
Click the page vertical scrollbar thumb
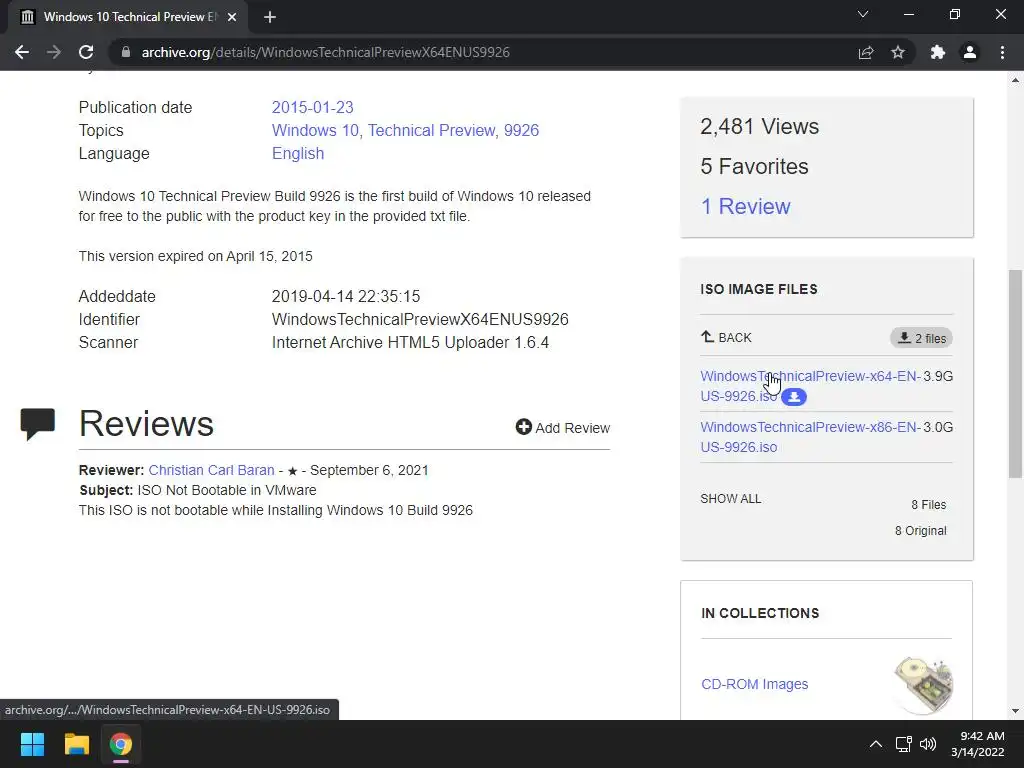[1015, 374]
